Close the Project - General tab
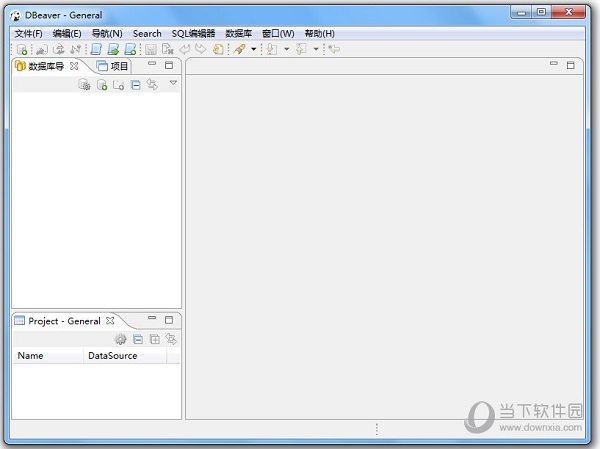 [110, 320]
